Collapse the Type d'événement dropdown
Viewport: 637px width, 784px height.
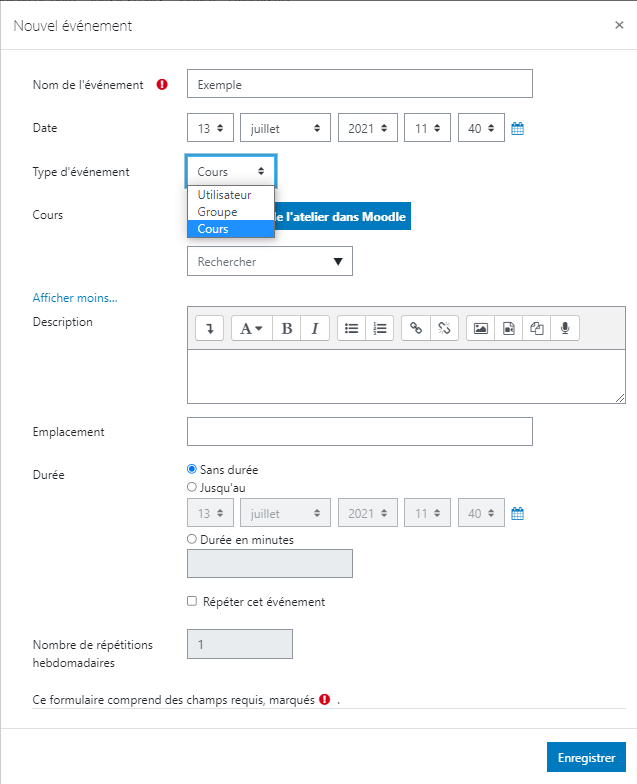[x=230, y=171]
